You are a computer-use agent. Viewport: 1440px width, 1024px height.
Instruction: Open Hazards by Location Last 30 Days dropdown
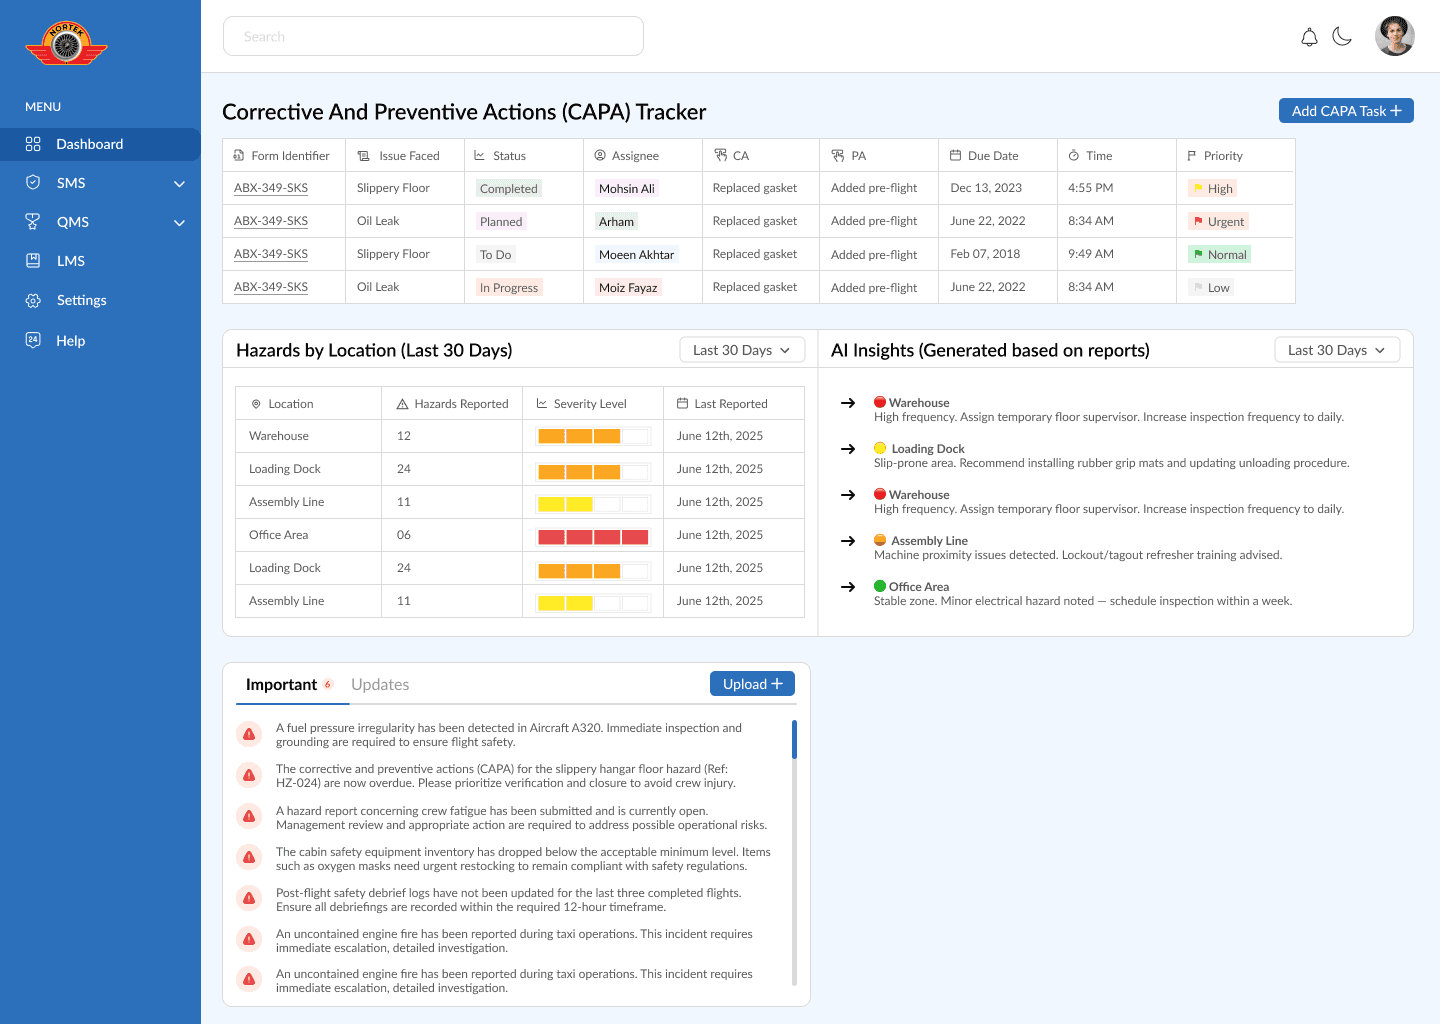coord(742,350)
